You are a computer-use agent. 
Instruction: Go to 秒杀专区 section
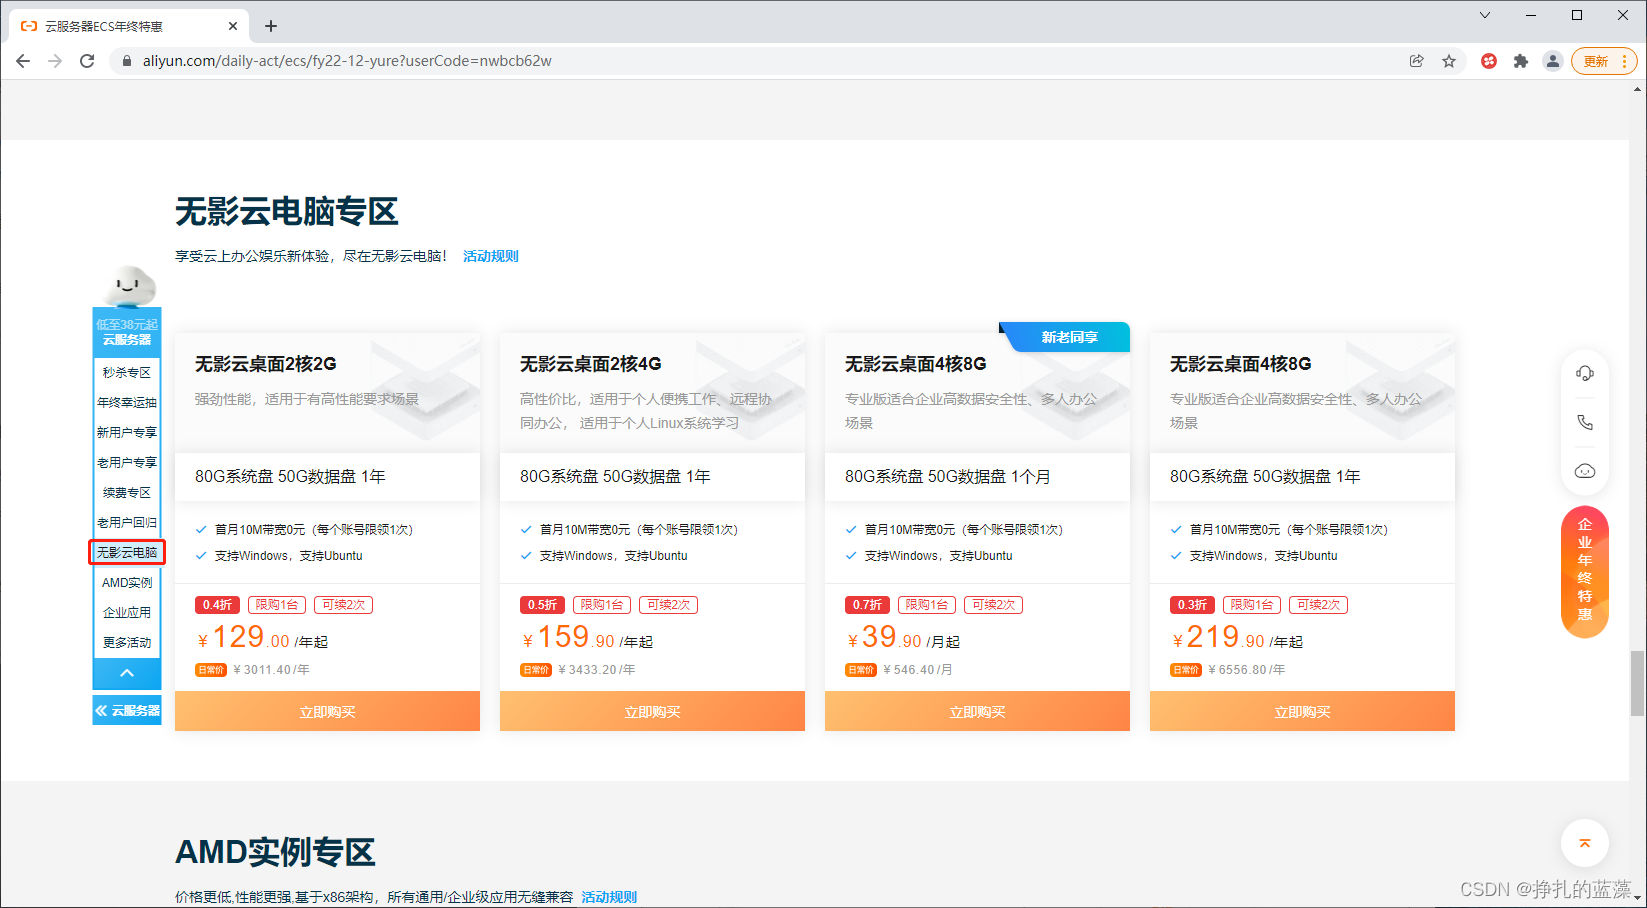127,372
